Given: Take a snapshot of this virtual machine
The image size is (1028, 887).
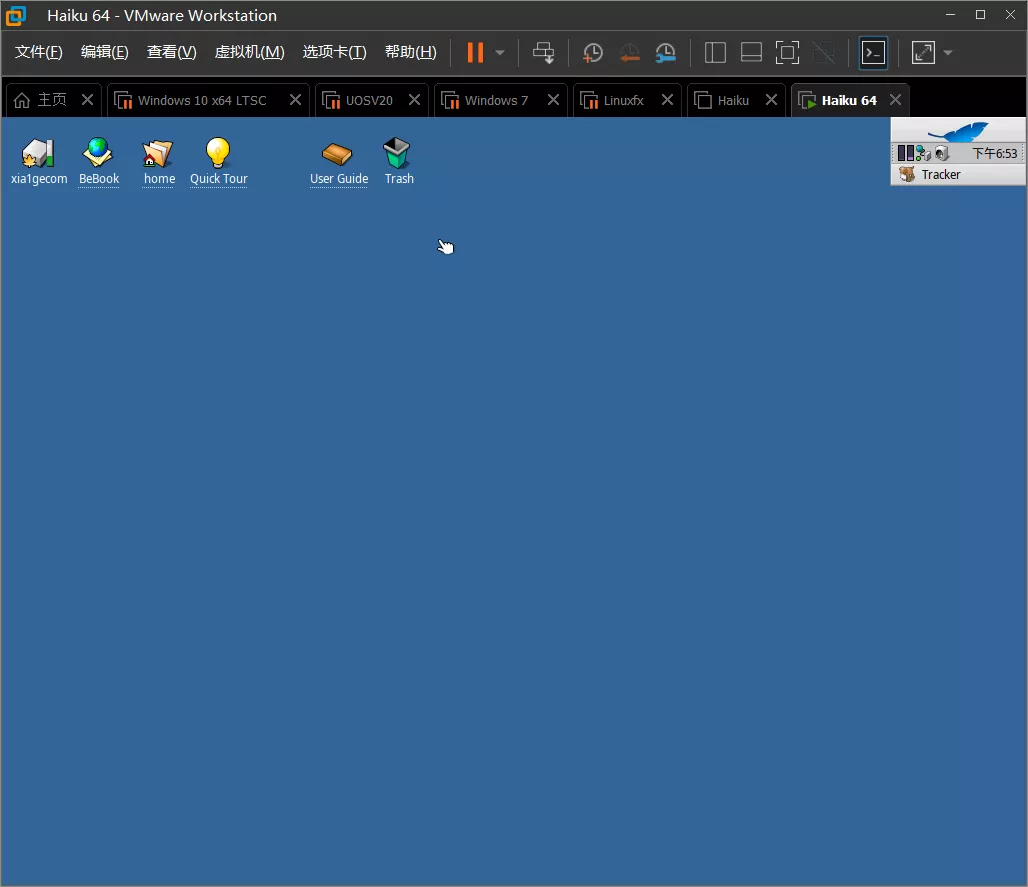Looking at the screenshot, I should click(593, 53).
